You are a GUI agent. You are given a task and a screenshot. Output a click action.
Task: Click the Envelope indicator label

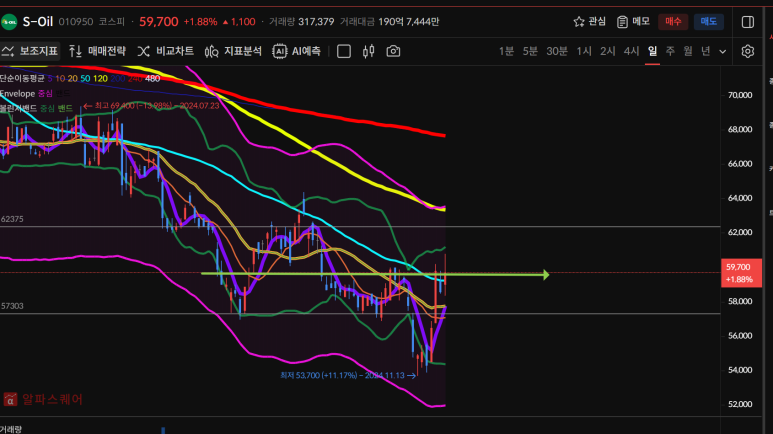click(17, 94)
